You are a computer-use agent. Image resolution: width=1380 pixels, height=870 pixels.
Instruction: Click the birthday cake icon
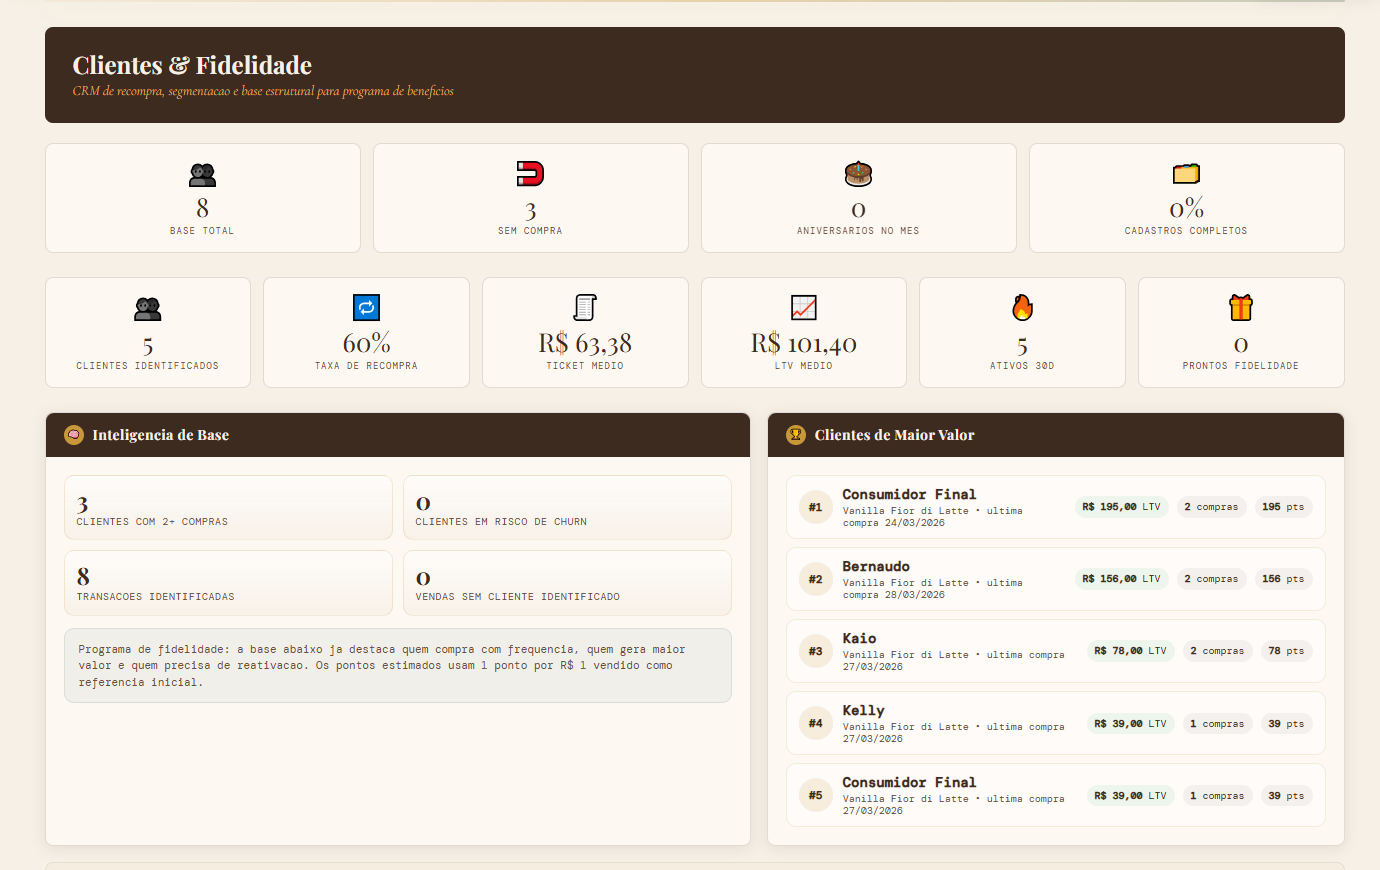click(x=858, y=174)
